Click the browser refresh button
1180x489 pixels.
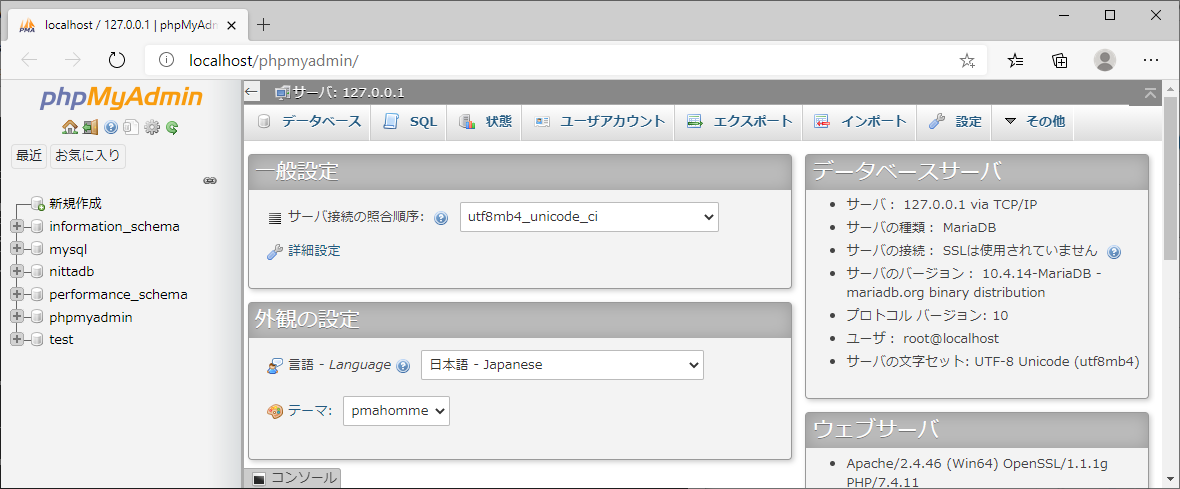(x=117, y=60)
